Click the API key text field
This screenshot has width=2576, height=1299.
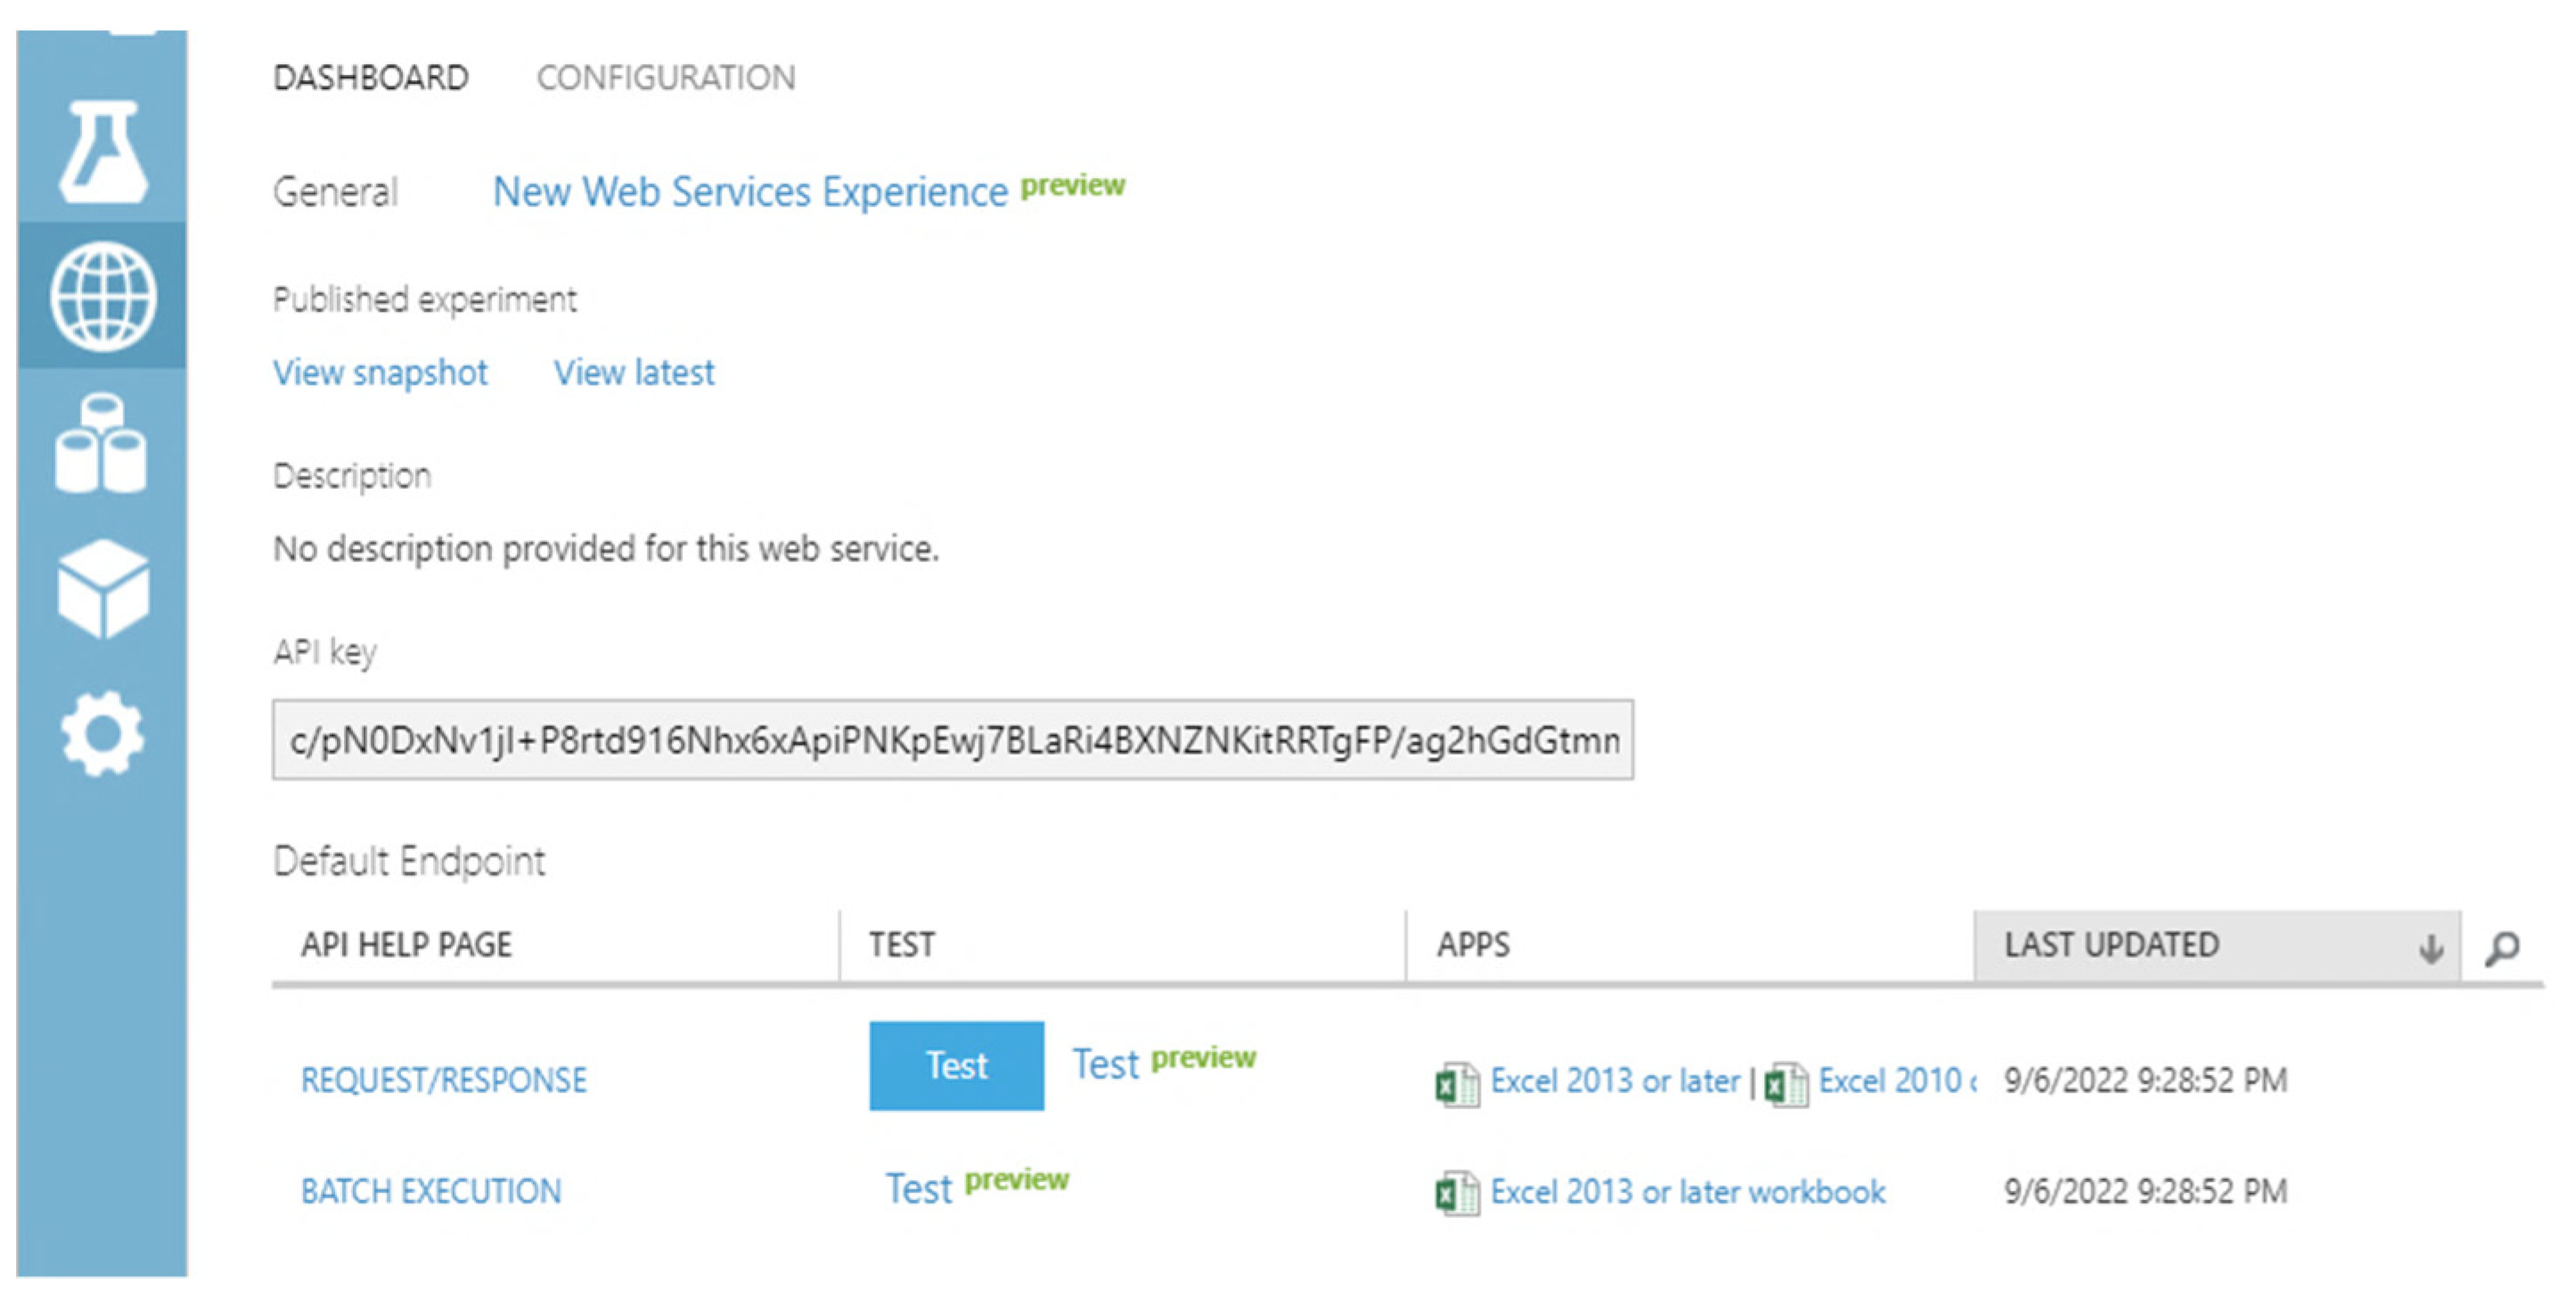click(x=952, y=740)
